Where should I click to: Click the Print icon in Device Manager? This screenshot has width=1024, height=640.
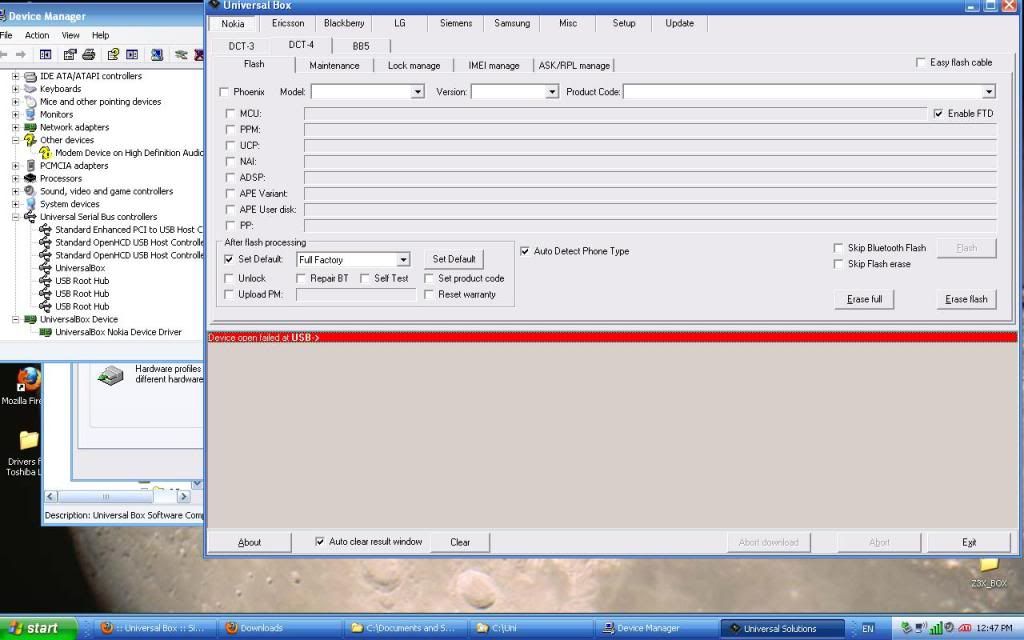pos(89,55)
